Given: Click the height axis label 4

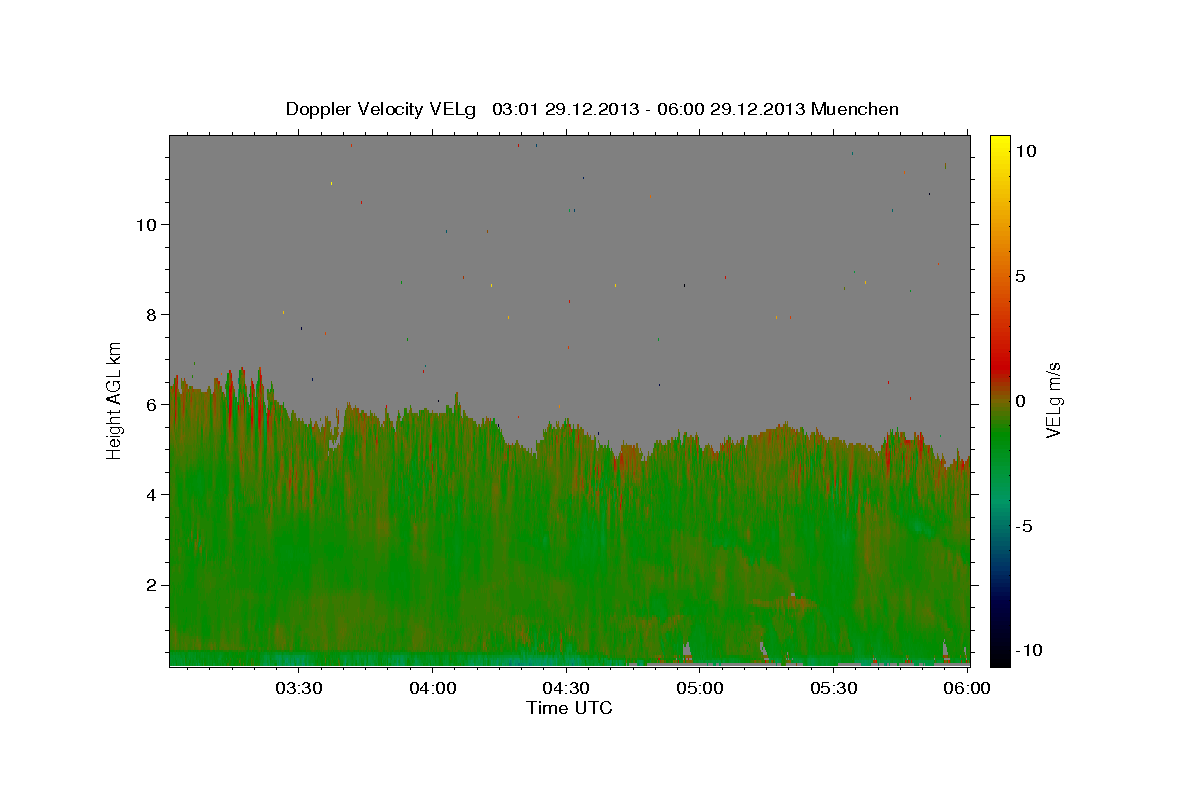Looking at the screenshot, I should tap(150, 494).
